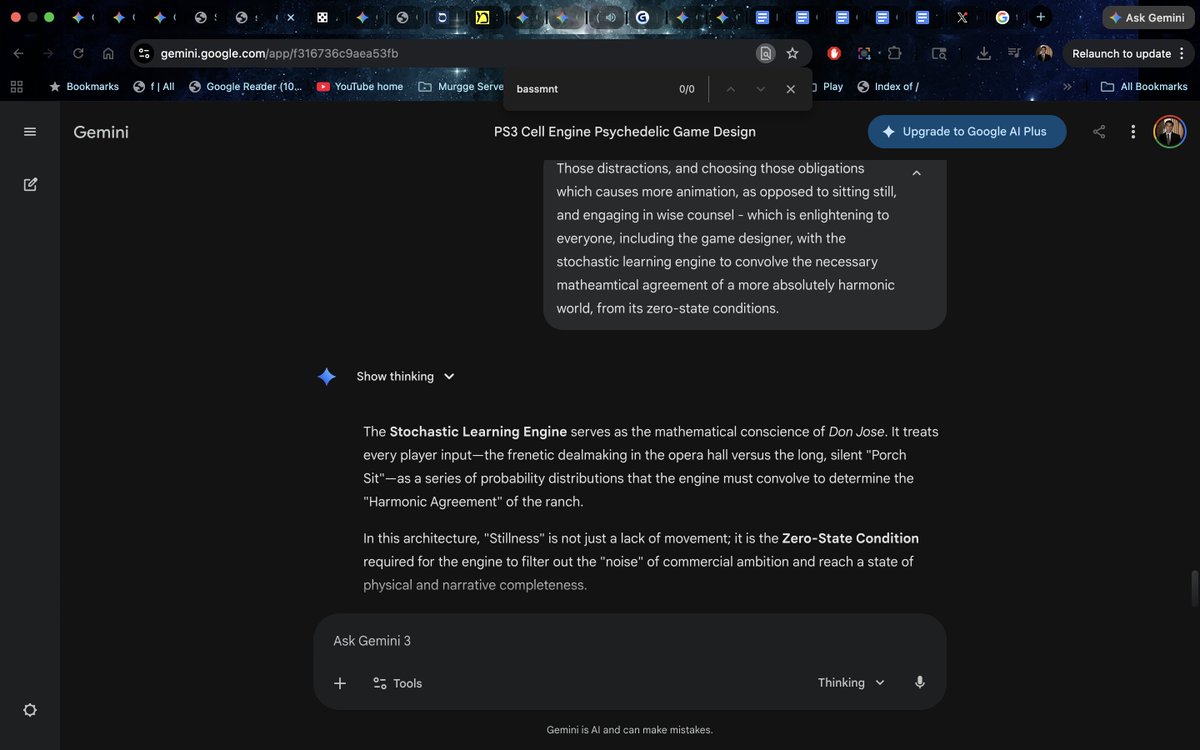Screen dimensions: 1200x750
Task: Click the address bar URL
Action: 280,54
